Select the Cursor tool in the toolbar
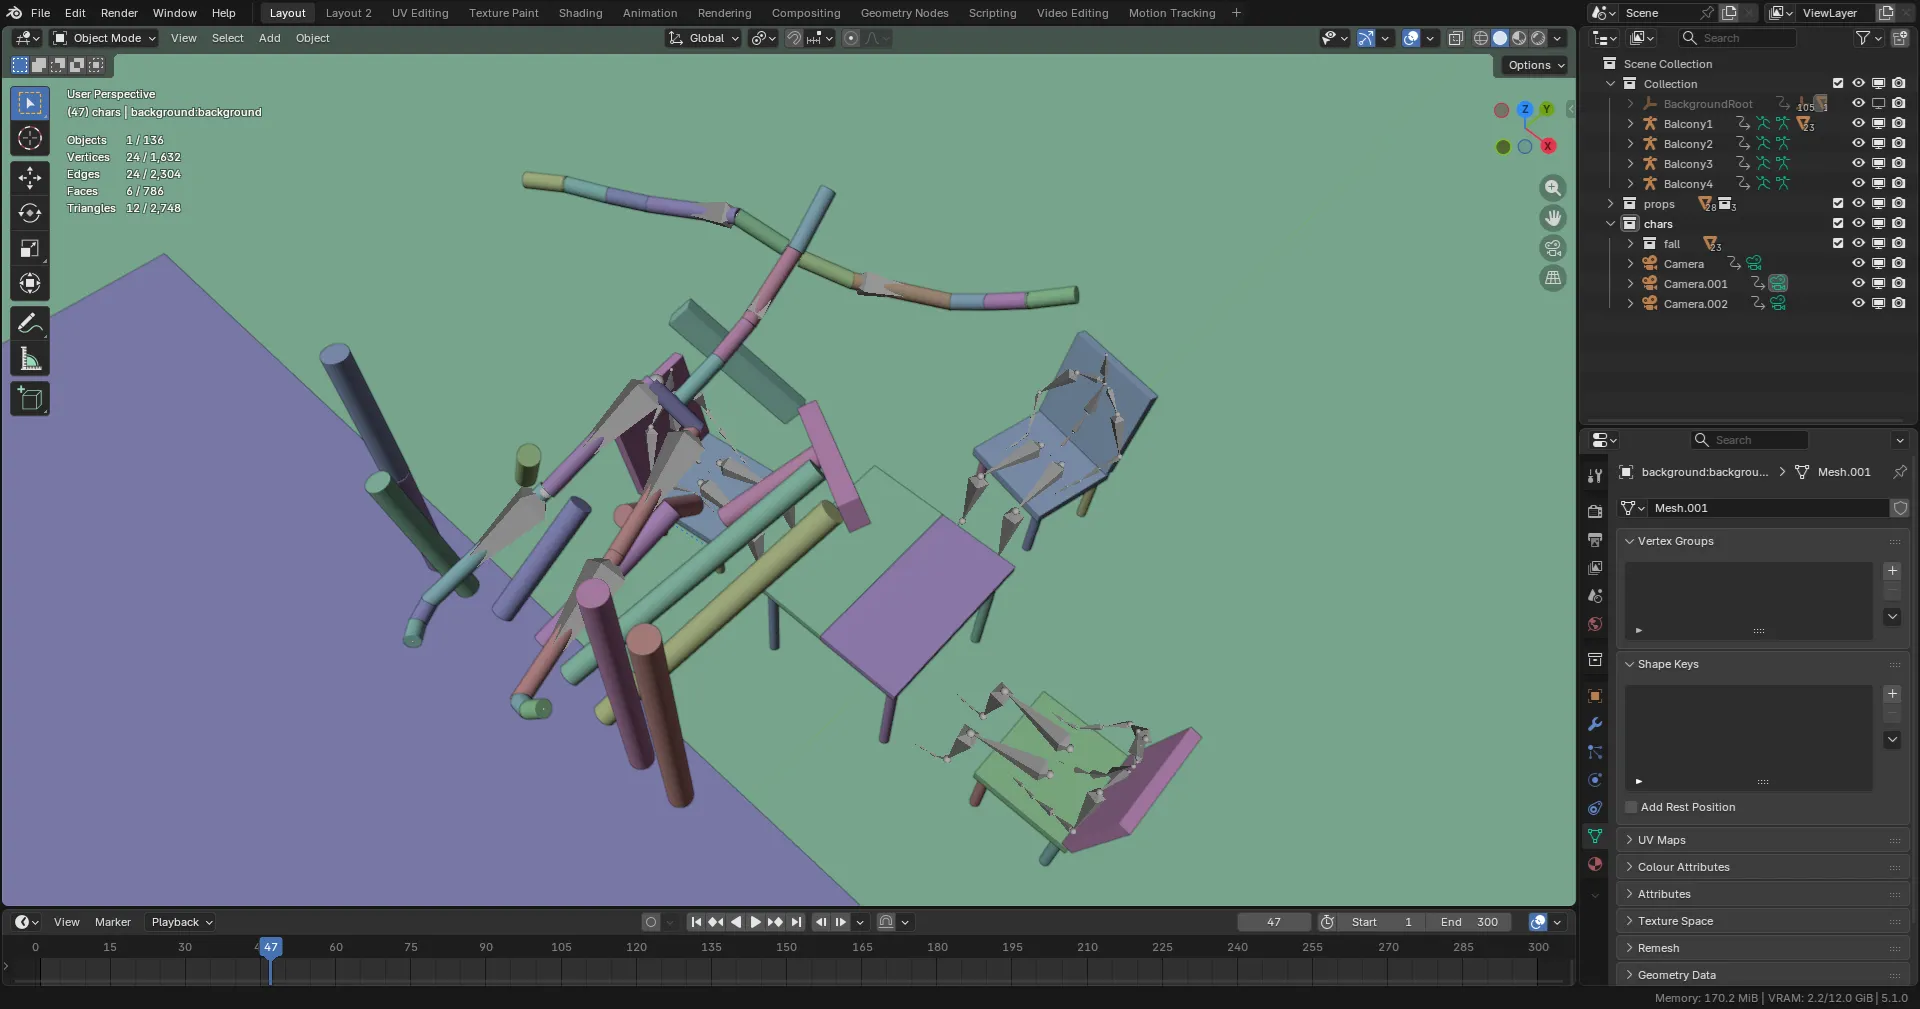1920x1009 pixels. 30,138
